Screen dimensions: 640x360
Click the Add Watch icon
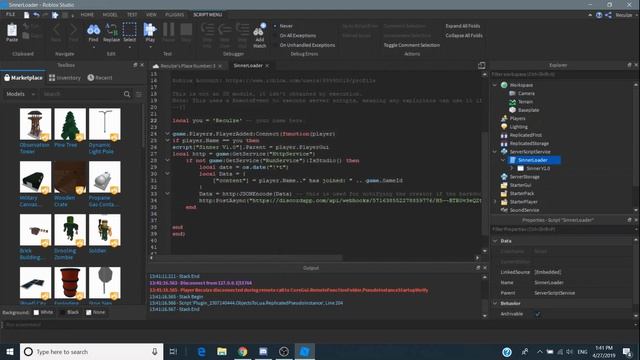point(260,30)
